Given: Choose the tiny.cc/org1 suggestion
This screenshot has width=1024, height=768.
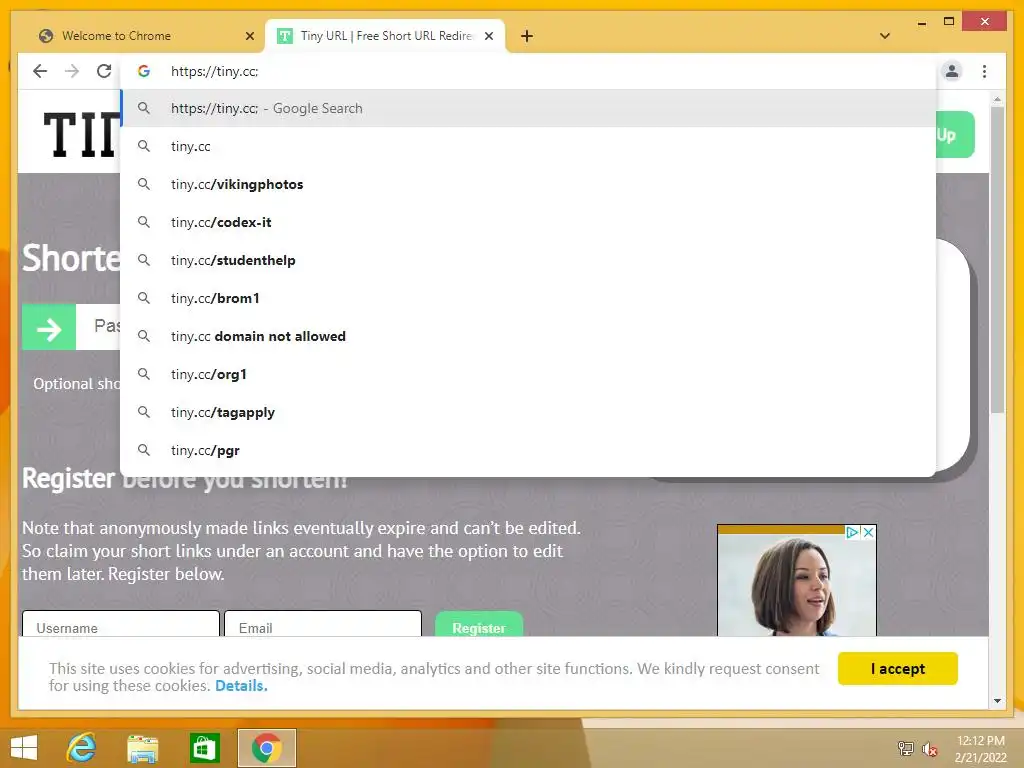Looking at the screenshot, I should coord(528,374).
